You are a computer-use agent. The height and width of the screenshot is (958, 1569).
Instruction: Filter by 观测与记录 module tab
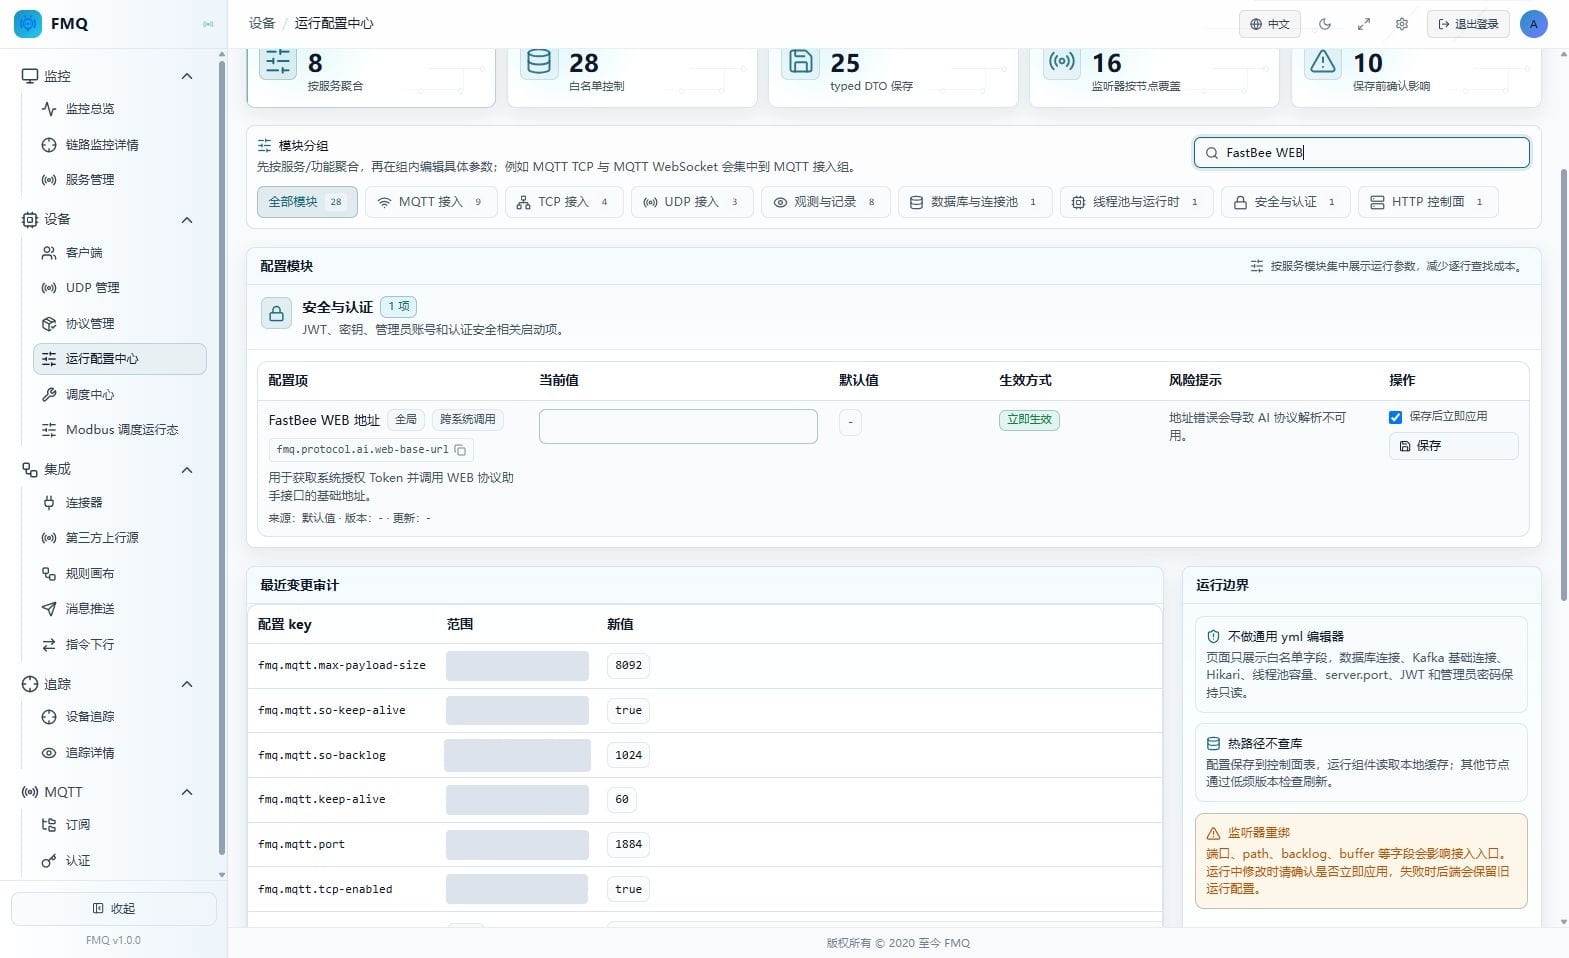[x=825, y=202]
